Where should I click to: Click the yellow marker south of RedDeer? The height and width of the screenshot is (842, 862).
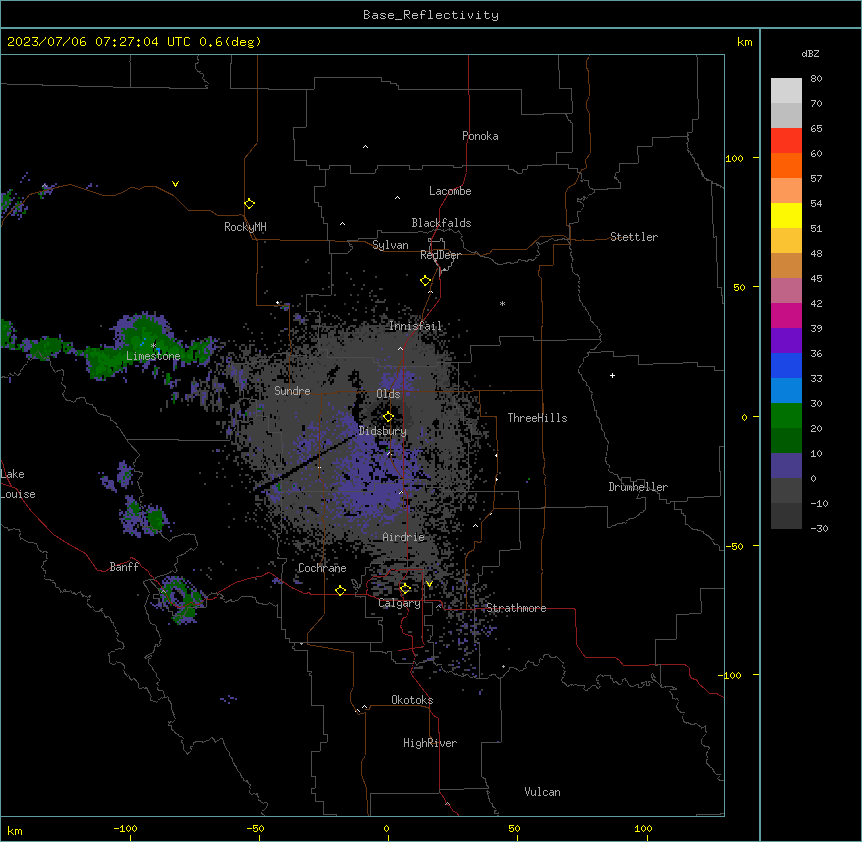click(x=425, y=281)
